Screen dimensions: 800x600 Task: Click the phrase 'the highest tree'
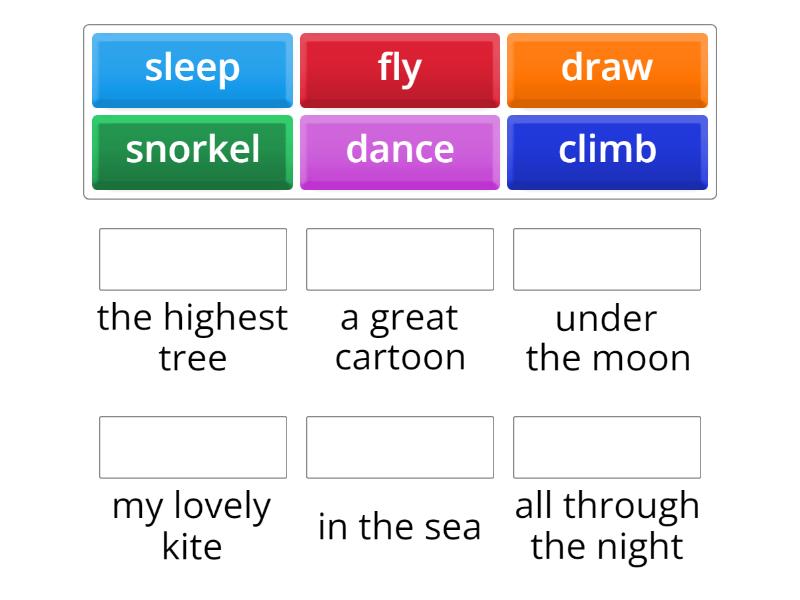pyautogui.click(x=193, y=337)
